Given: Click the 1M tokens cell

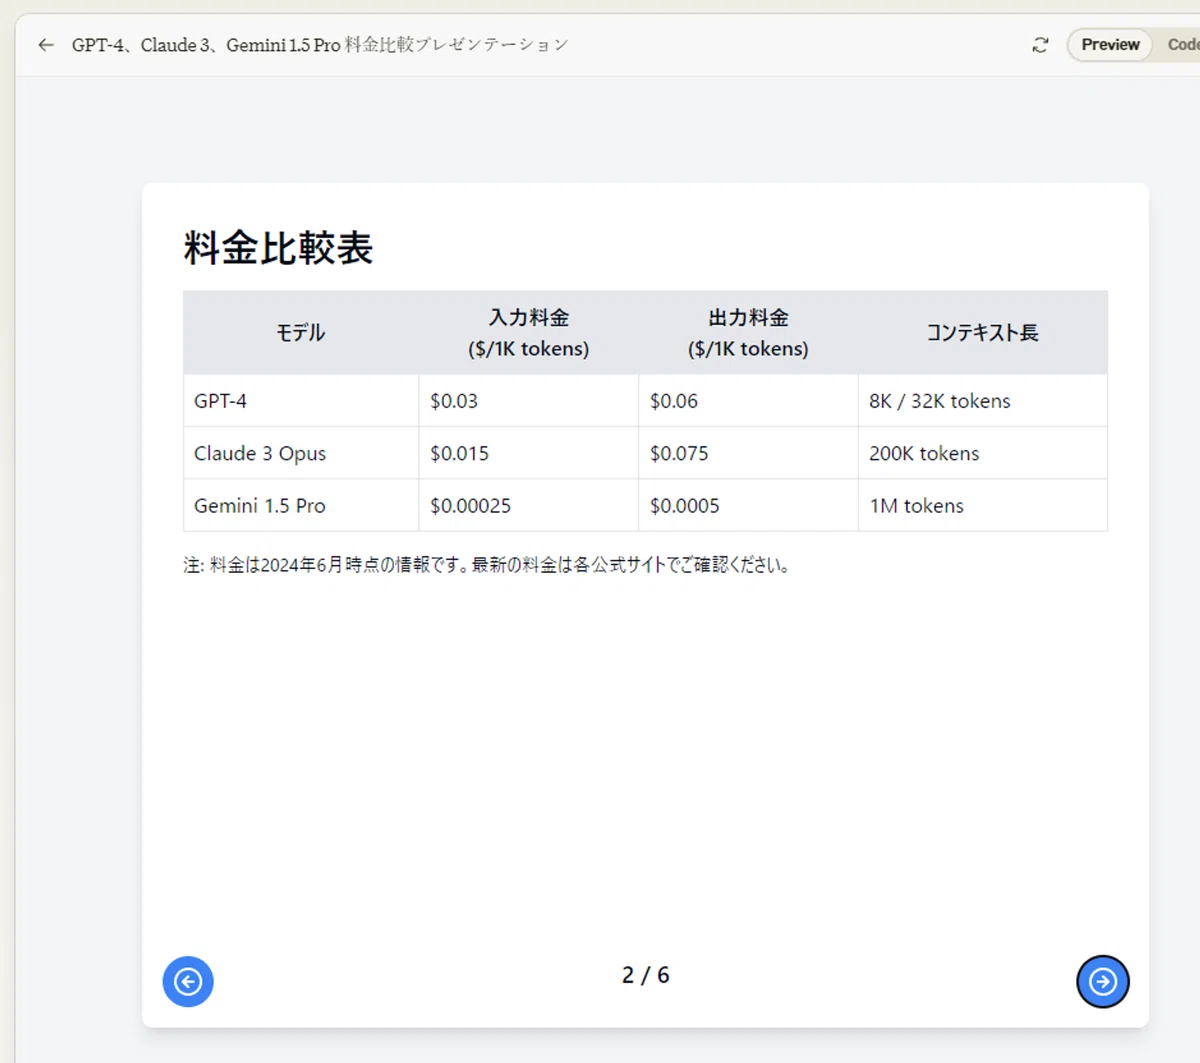Looking at the screenshot, I should click(x=983, y=505).
